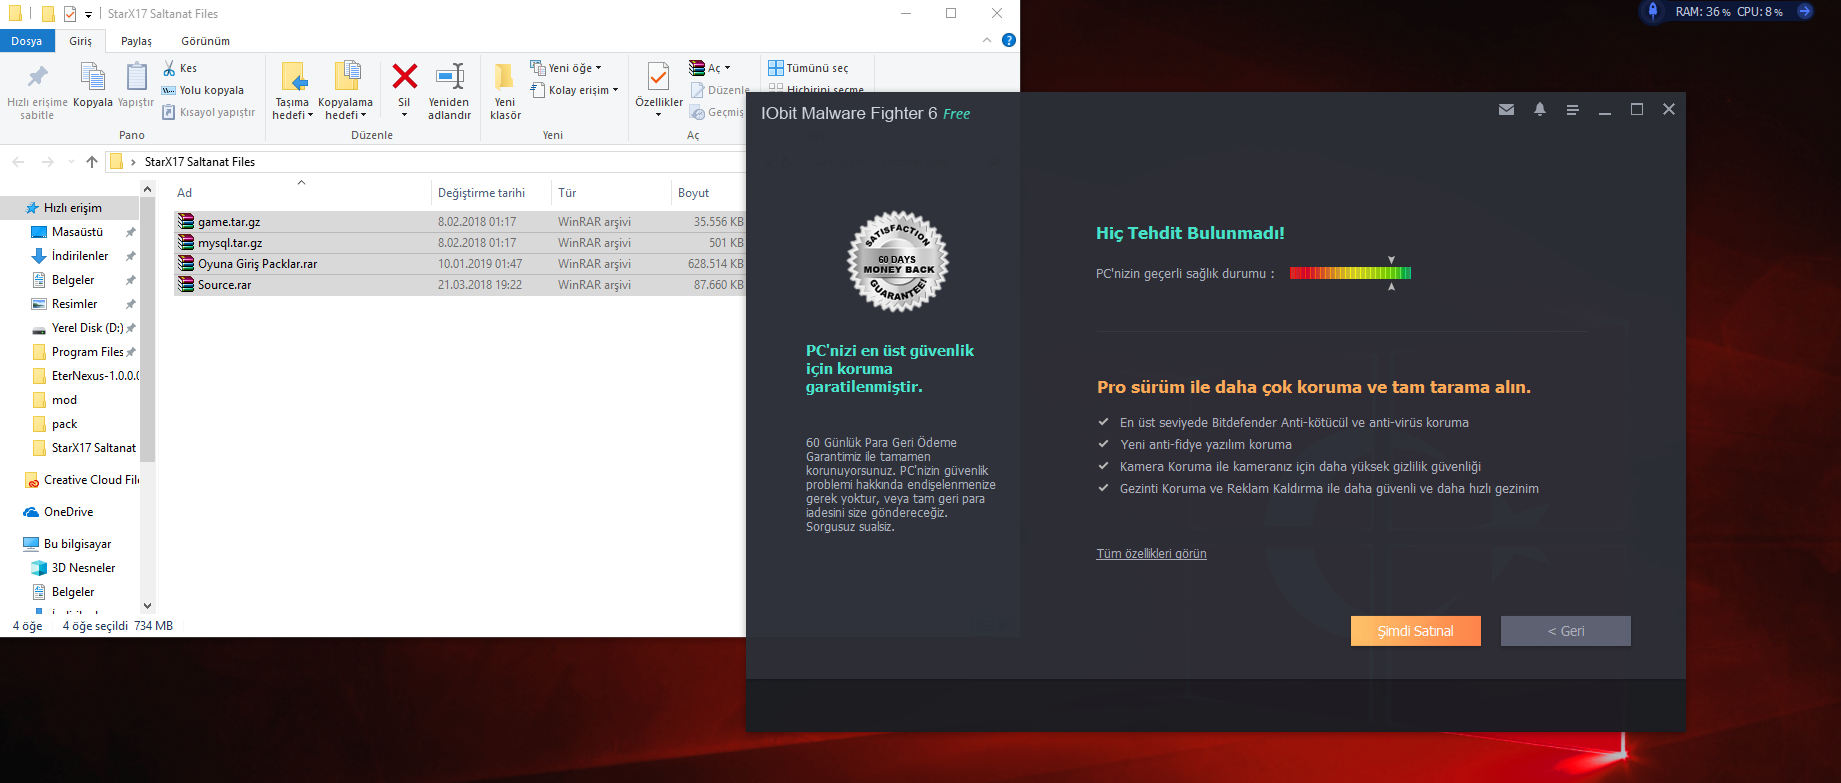
Task: Open Özellikler properties icon
Action: 659,77
